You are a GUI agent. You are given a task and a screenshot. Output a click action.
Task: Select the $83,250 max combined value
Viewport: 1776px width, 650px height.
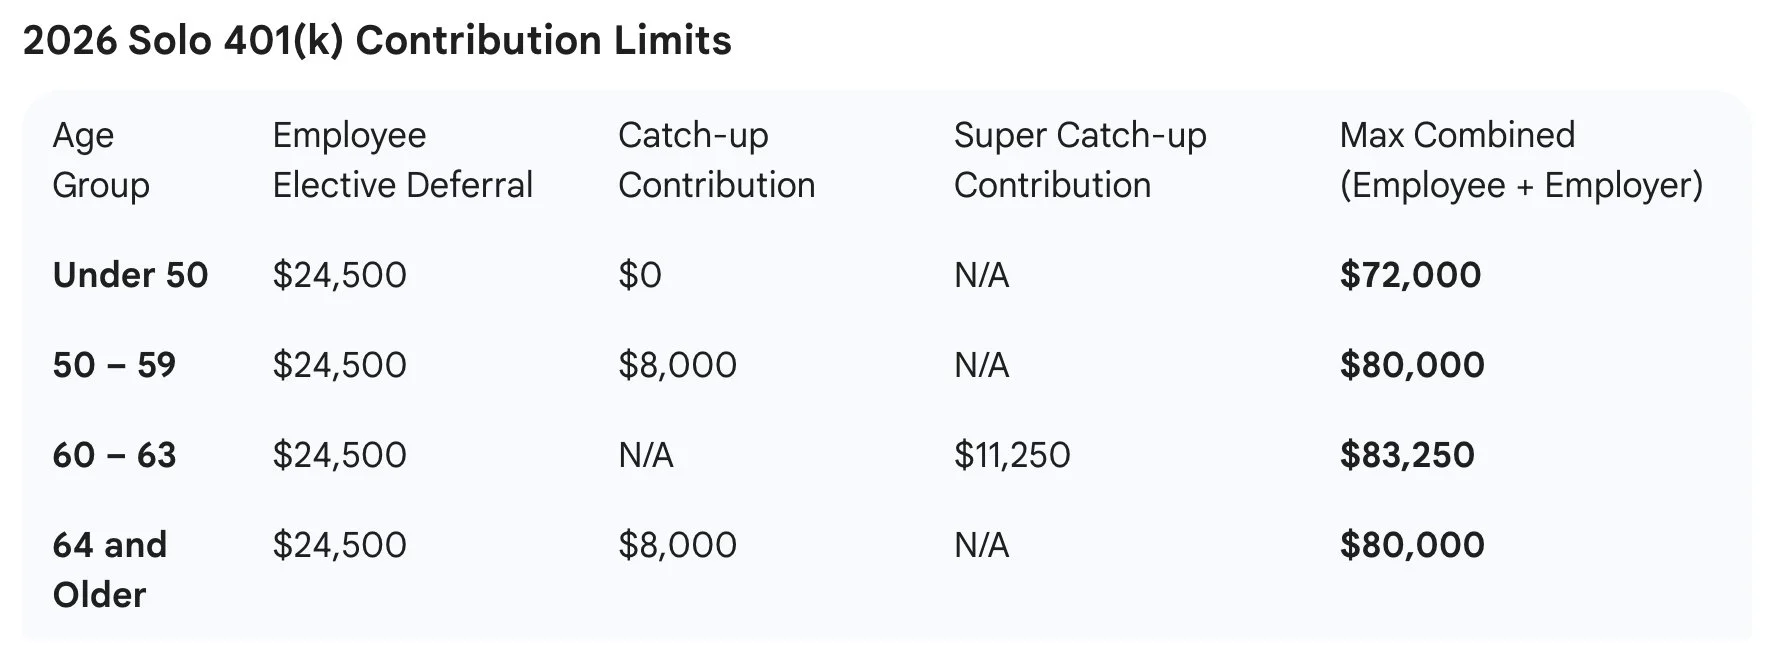[x=1407, y=455]
